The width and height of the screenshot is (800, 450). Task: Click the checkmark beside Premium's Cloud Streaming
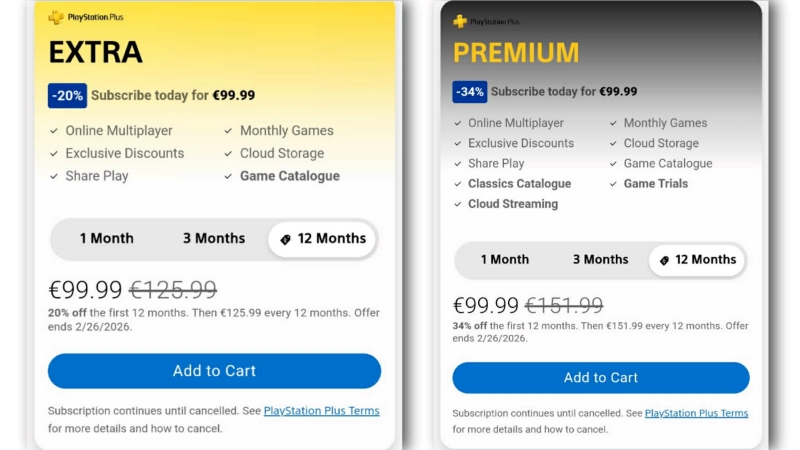pos(456,204)
